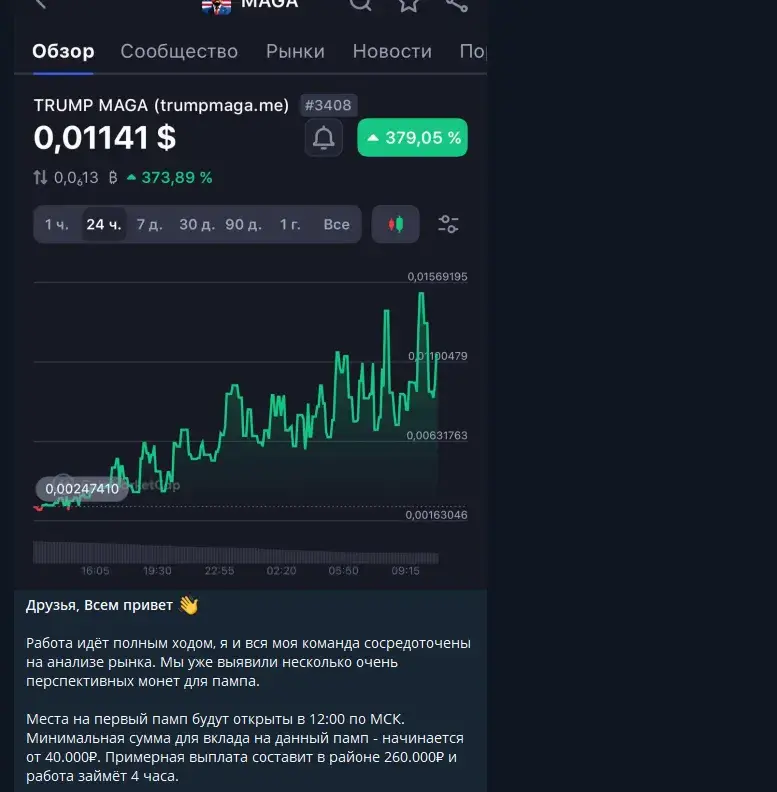This screenshot has height=792, width=777.
Task: Open chart settings sliders icon
Action: tap(448, 224)
